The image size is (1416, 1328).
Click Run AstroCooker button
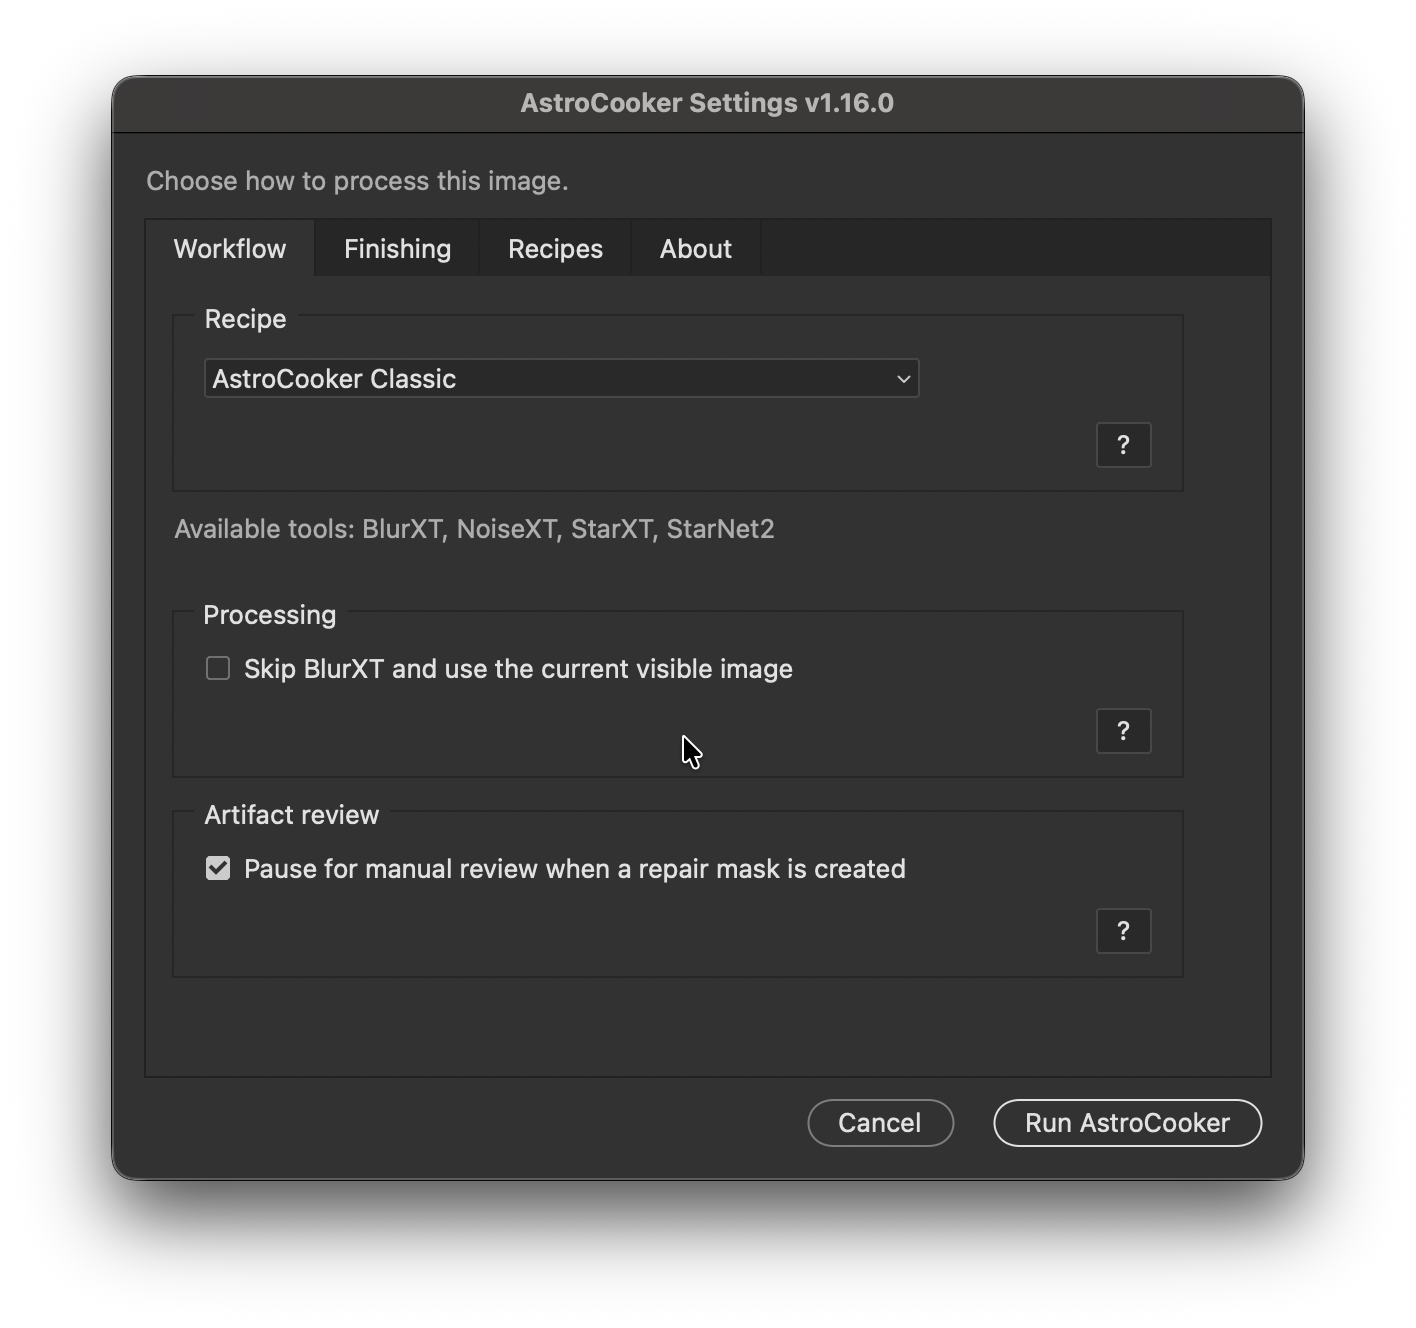point(1127,1123)
